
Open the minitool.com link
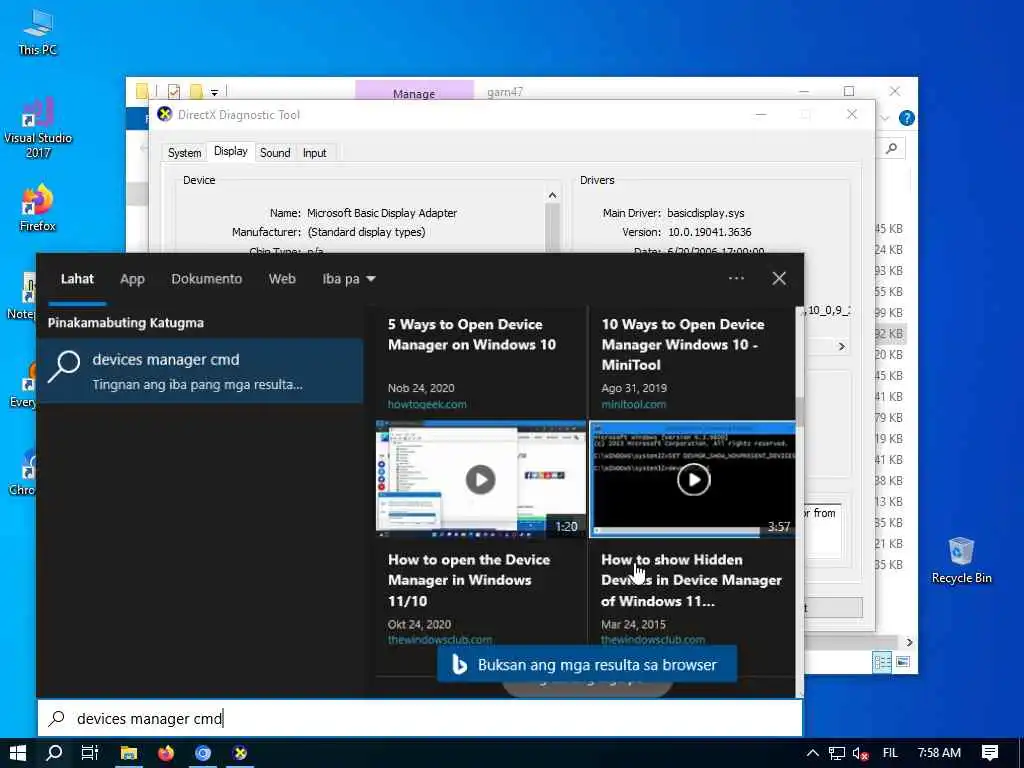[x=633, y=404]
